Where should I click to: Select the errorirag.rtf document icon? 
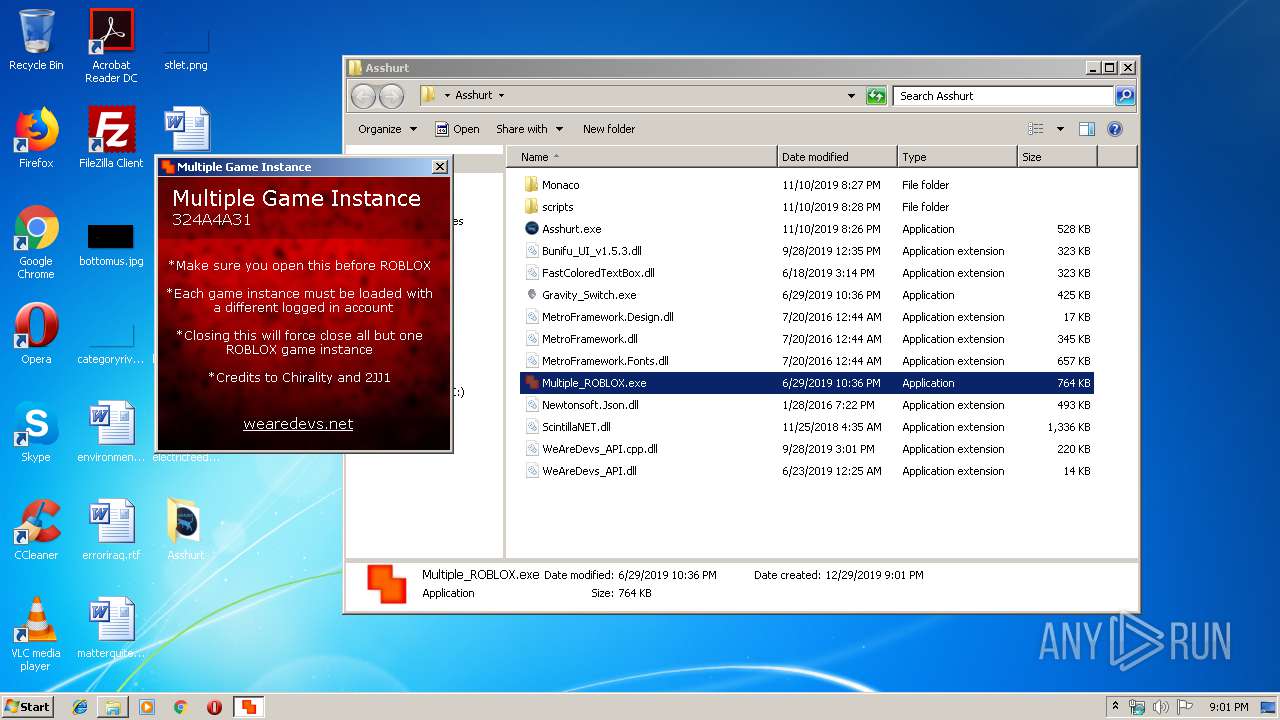pyautogui.click(x=111, y=530)
